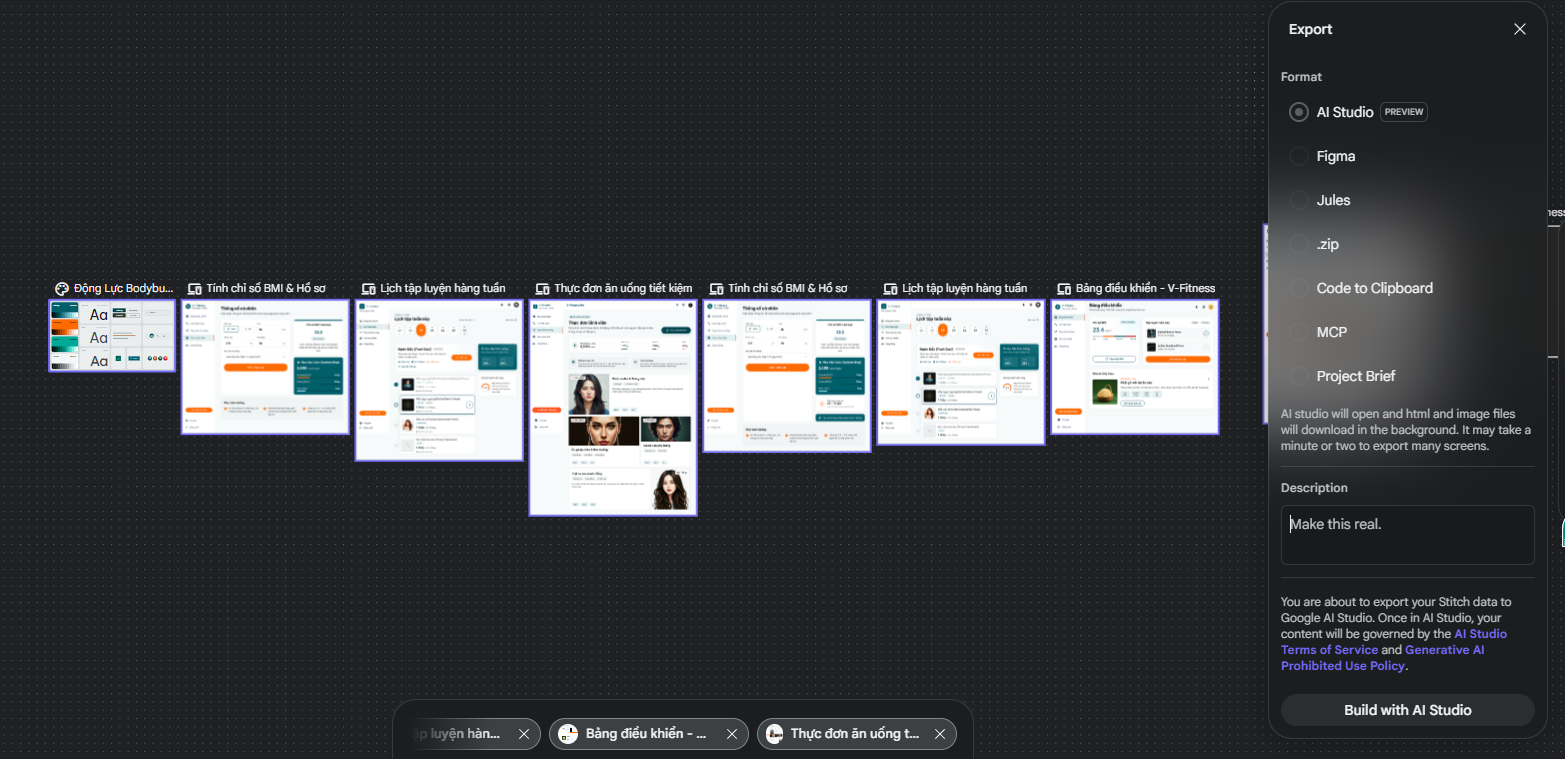Click the PREVIEW badge next to AI Studio
The image size is (1565, 759).
click(1404, 112)
